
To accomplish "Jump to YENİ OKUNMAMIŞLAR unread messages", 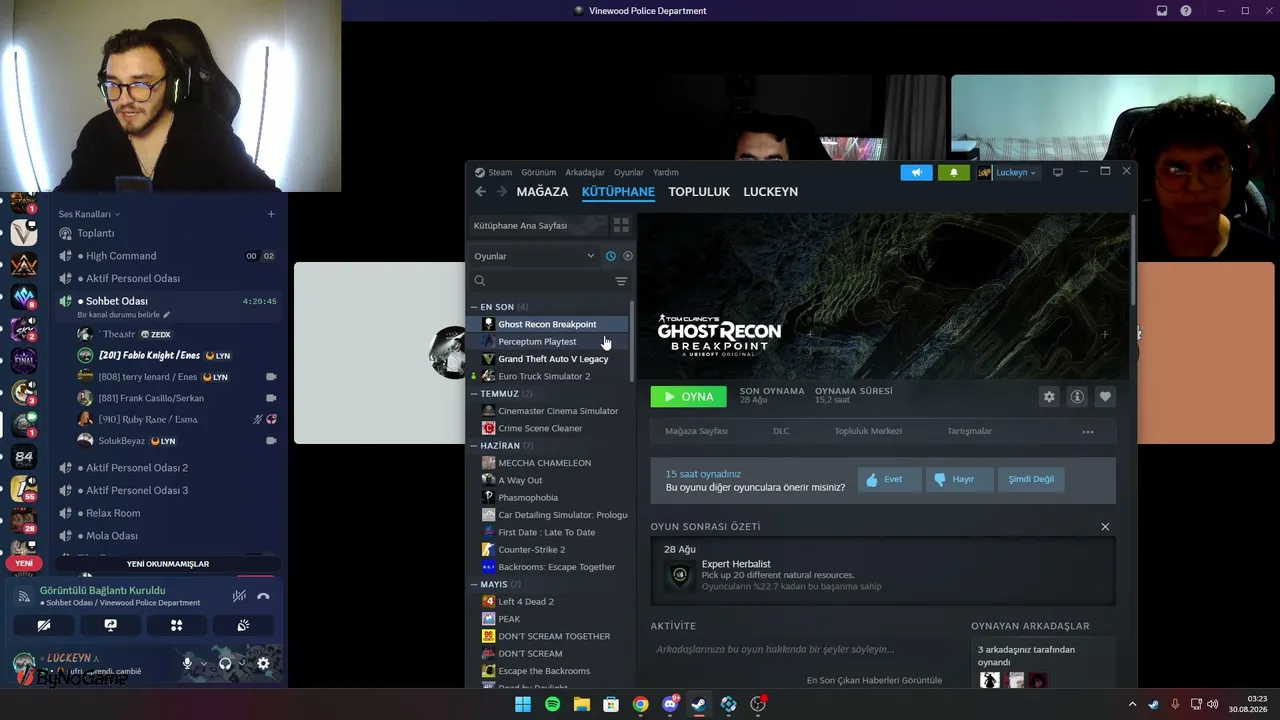I will coord(168,564).
